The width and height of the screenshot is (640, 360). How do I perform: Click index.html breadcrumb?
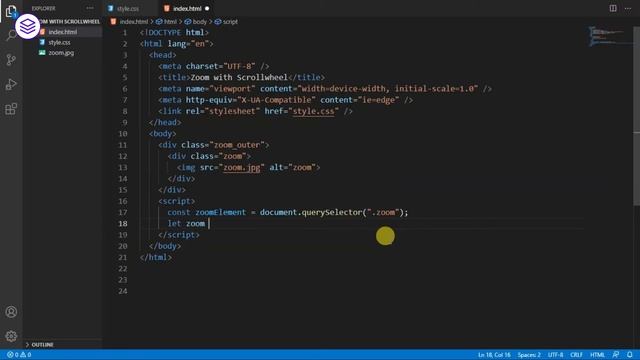coord(133,22)
